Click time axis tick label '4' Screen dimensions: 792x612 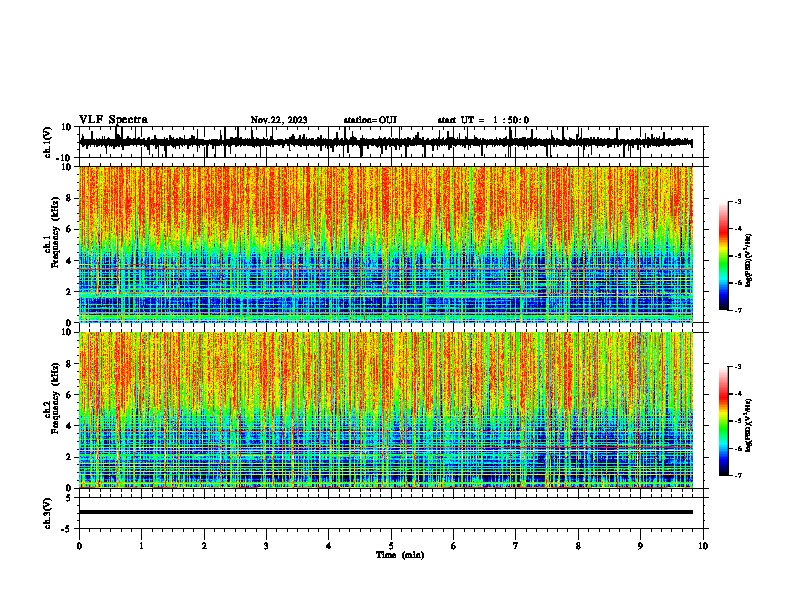329,546
